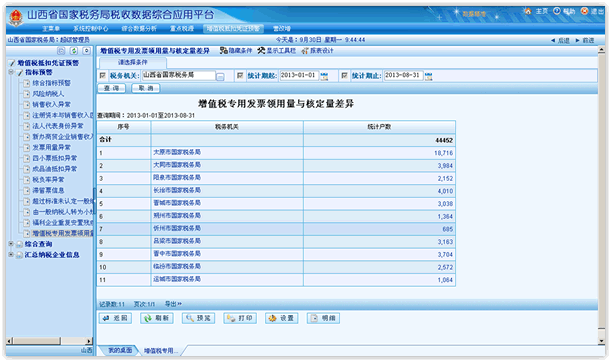Click the 打印 print button
The width and height of the screenshot is (611, 362).
tap(240, 318)
